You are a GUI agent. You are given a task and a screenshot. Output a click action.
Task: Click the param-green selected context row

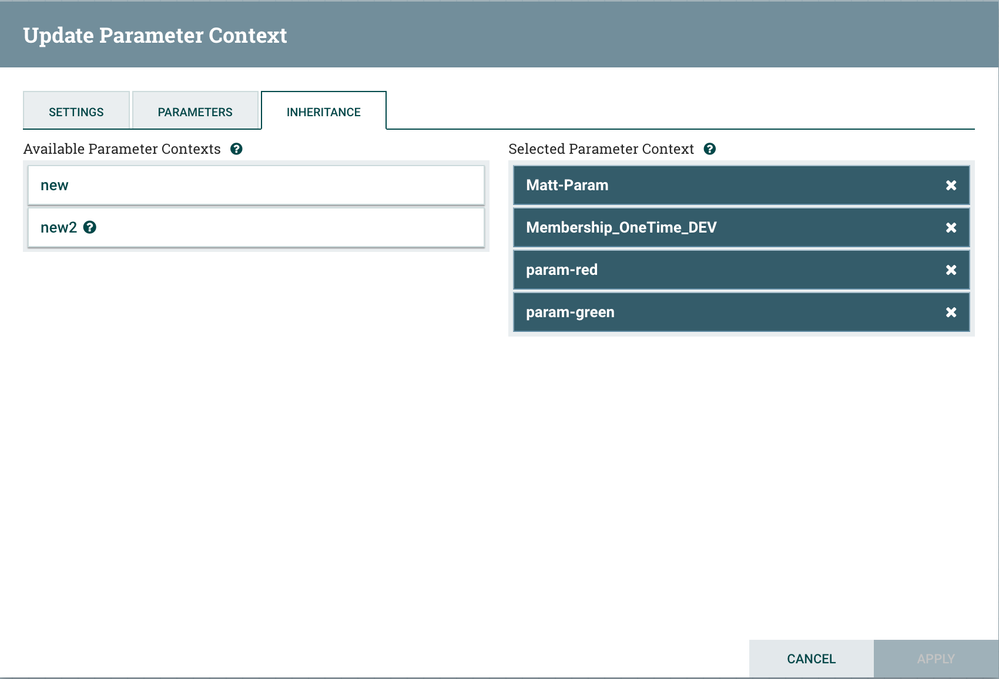coord(720,313)
